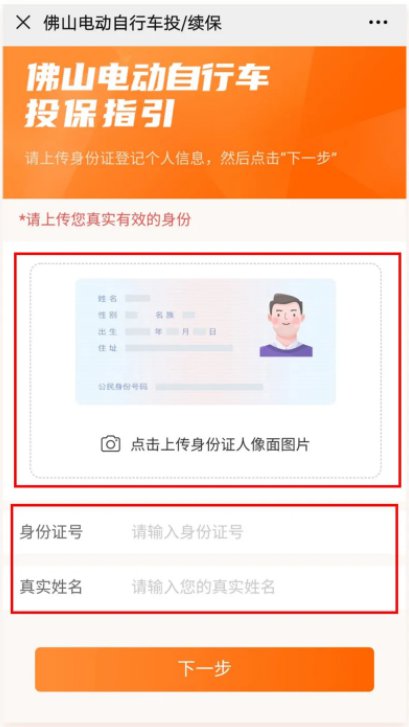Click the 下一步 button
This screenshot has height=727, width=409.
[204, 669]
